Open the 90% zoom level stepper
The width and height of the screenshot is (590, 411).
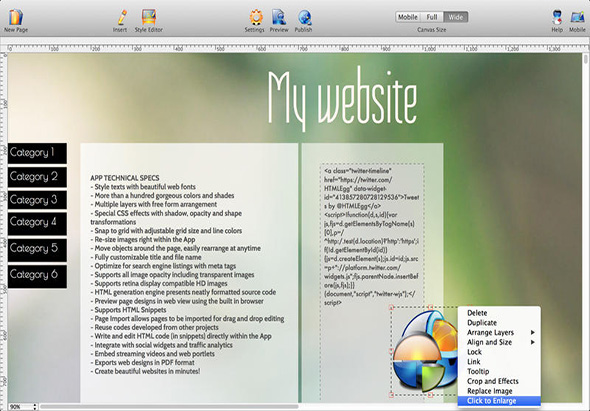click(x=35, y=407)
